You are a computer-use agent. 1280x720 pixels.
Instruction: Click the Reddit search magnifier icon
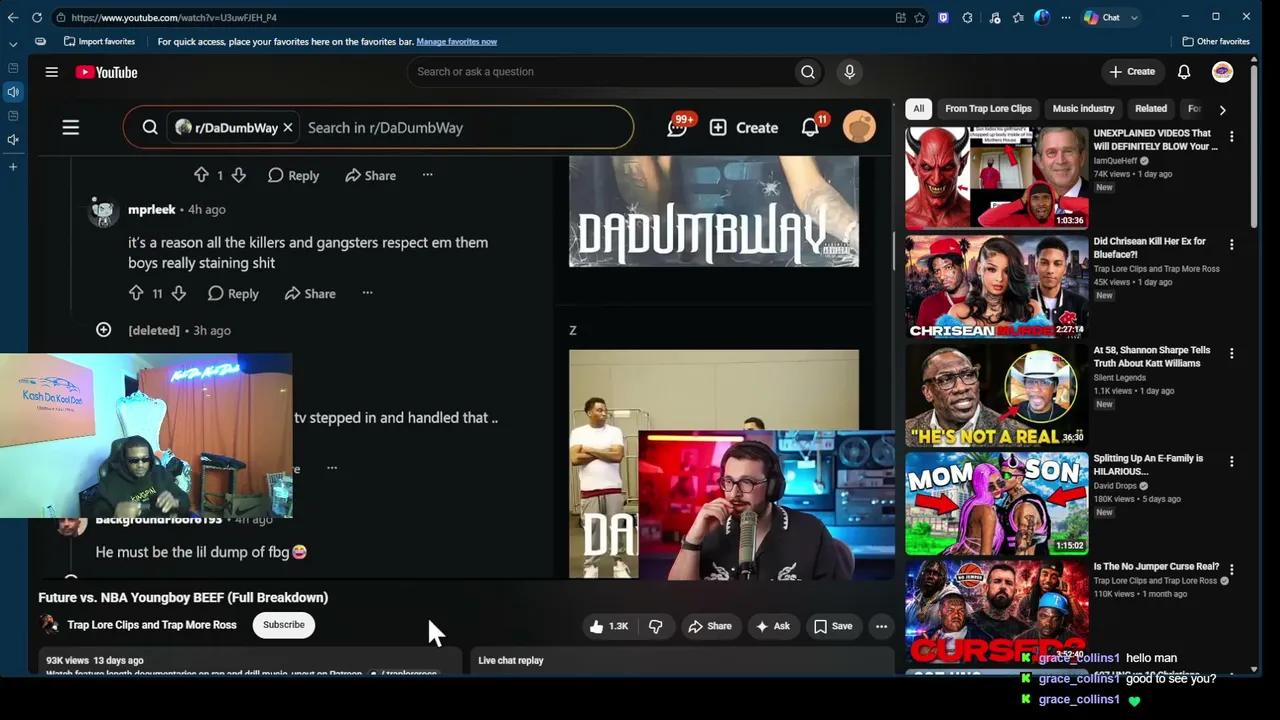[x=150, y=128]
